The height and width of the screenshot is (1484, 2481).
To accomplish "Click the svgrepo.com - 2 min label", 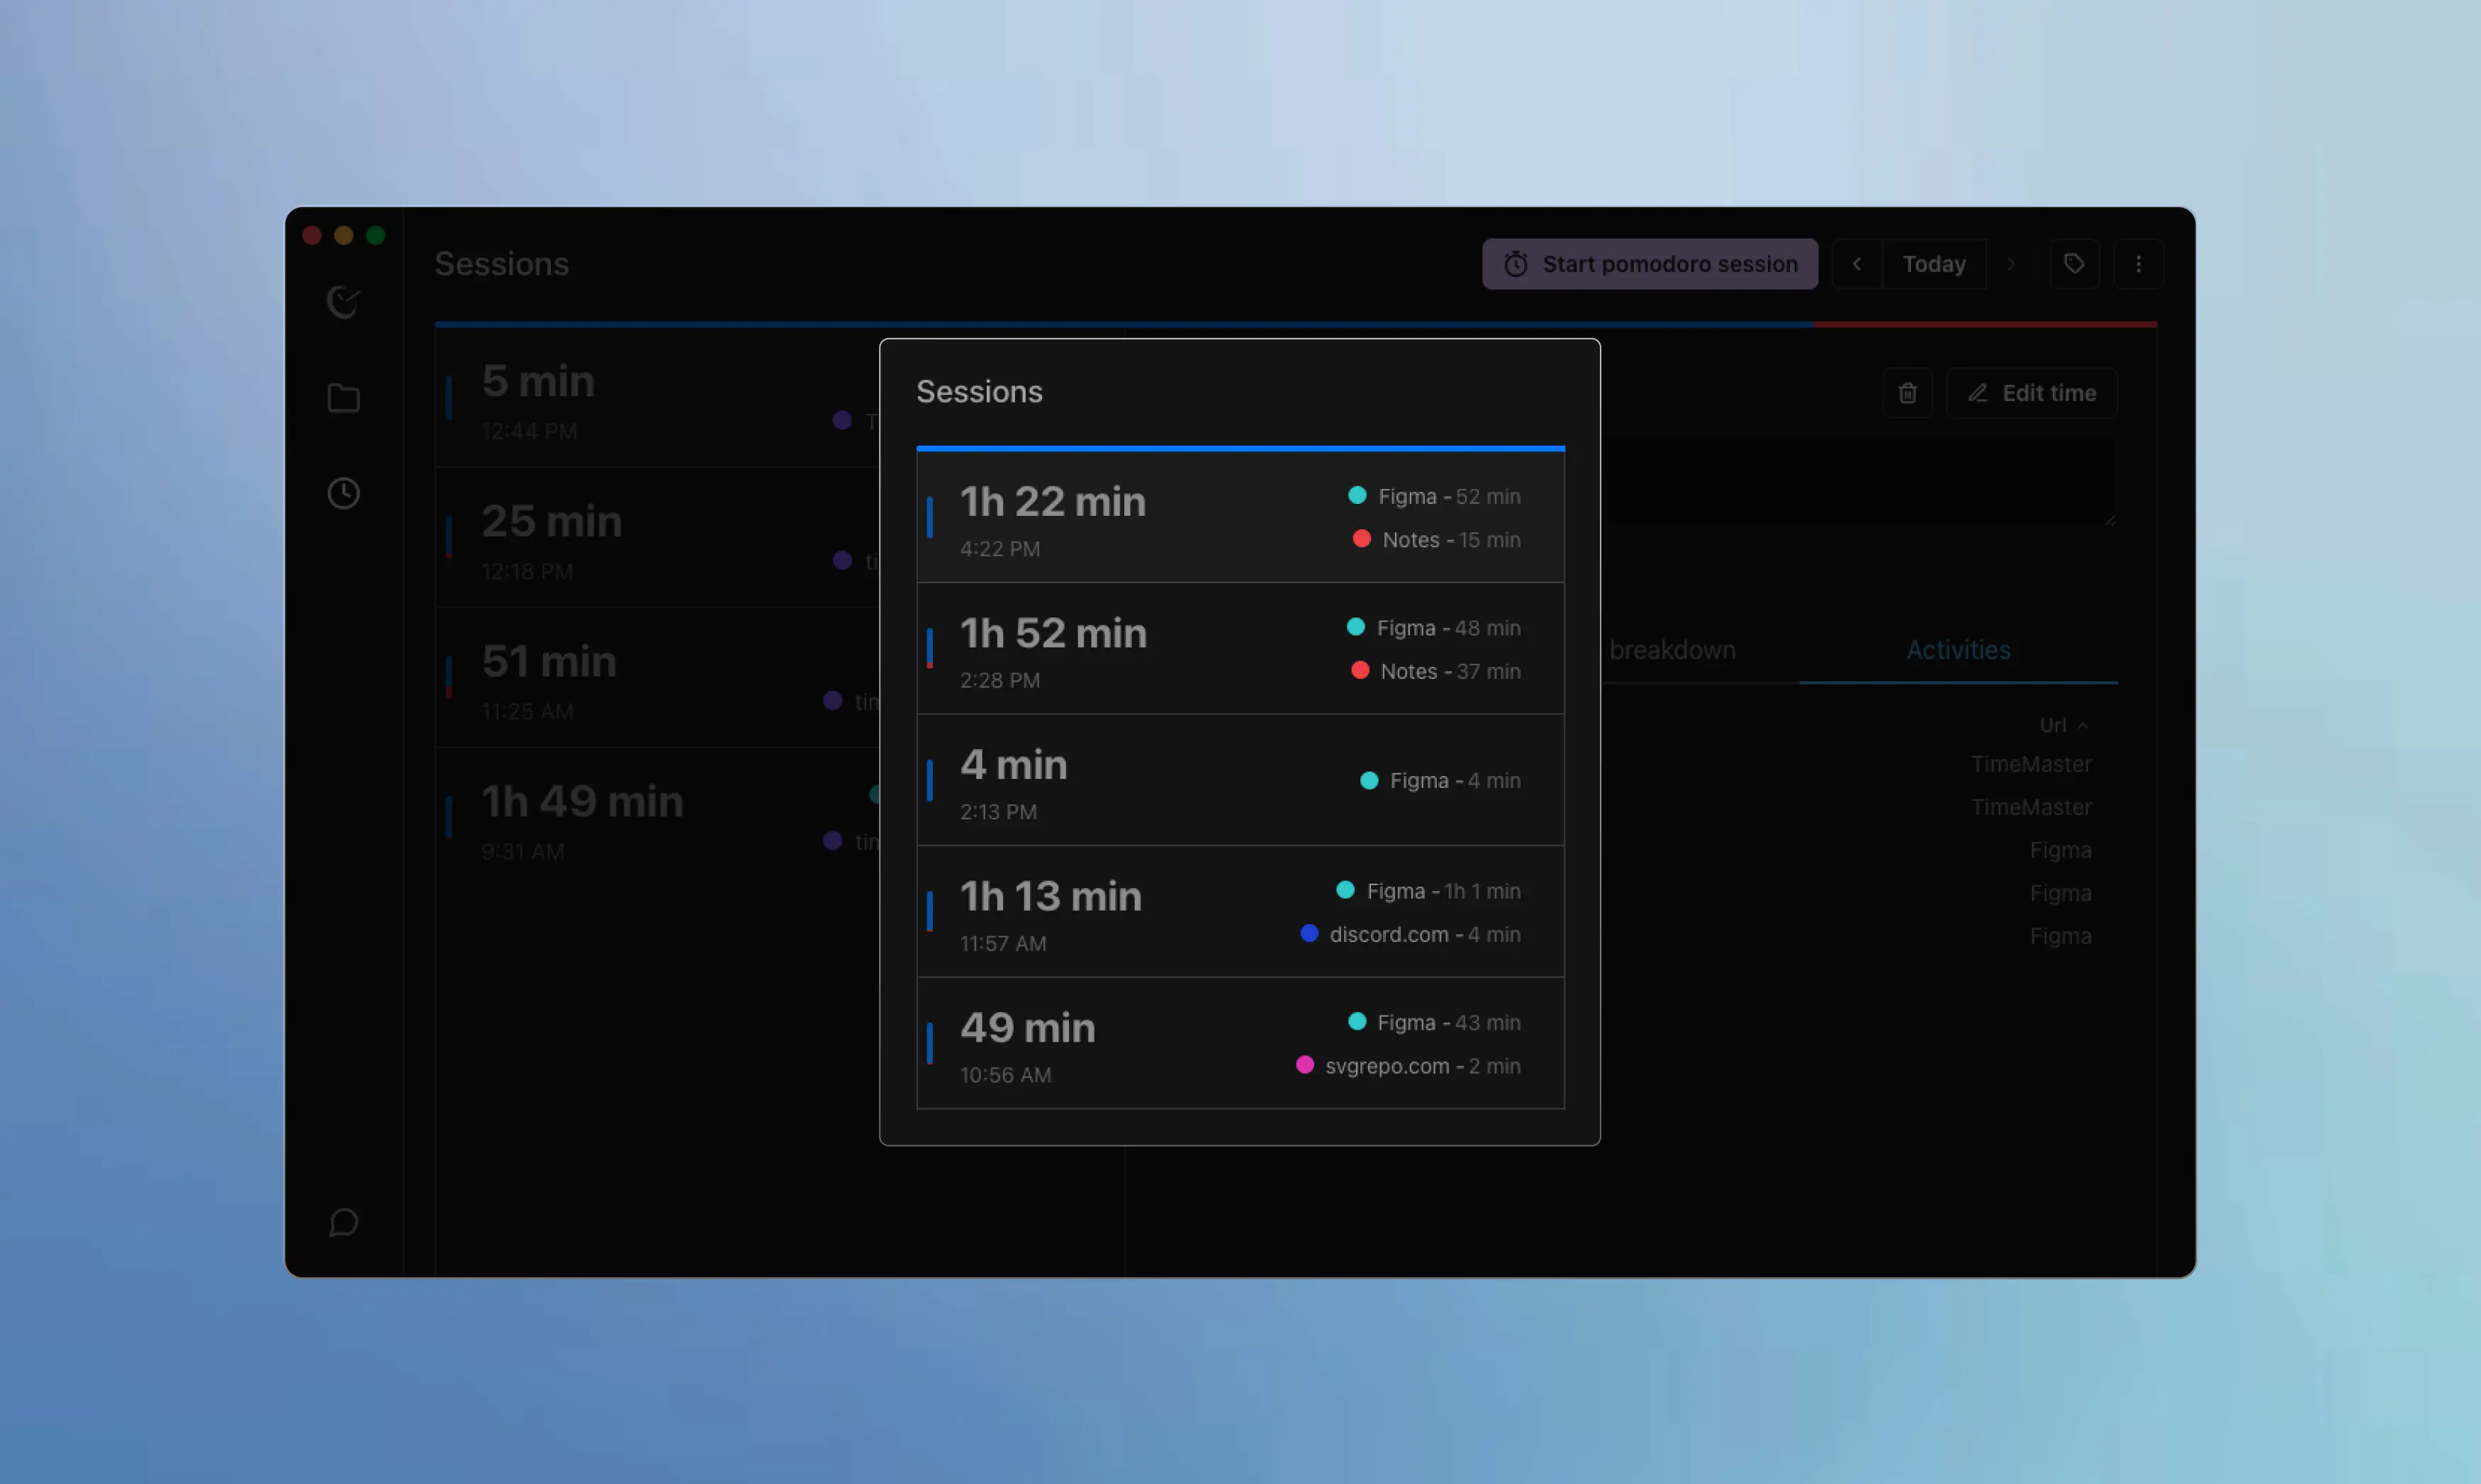I will click(x=1423, y=1066).
